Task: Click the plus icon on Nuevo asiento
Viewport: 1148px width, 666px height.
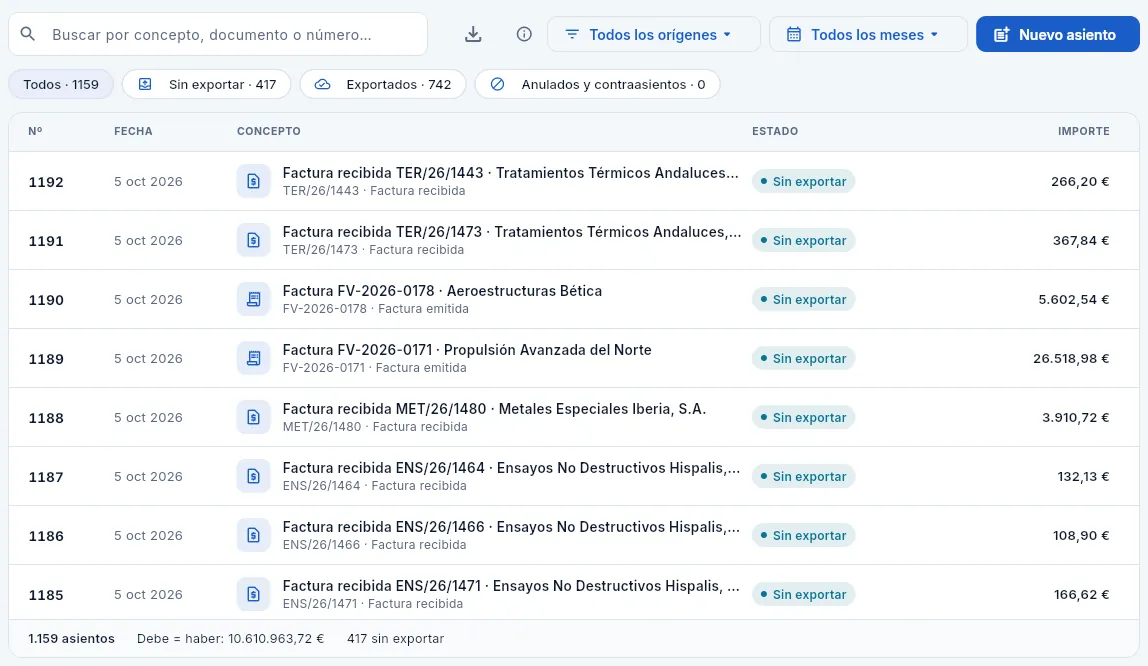Action: (x=1001, y=34)
